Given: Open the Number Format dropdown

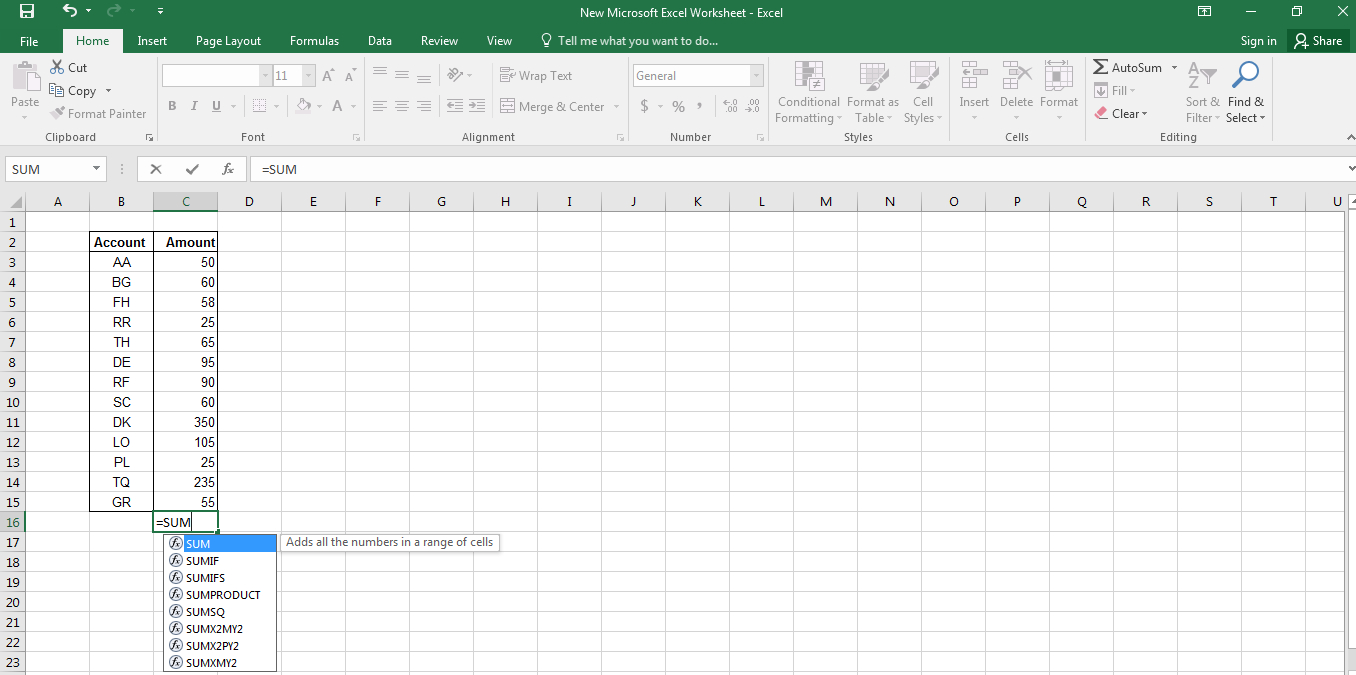Looking at the screenshot, I should coord(757,75).
